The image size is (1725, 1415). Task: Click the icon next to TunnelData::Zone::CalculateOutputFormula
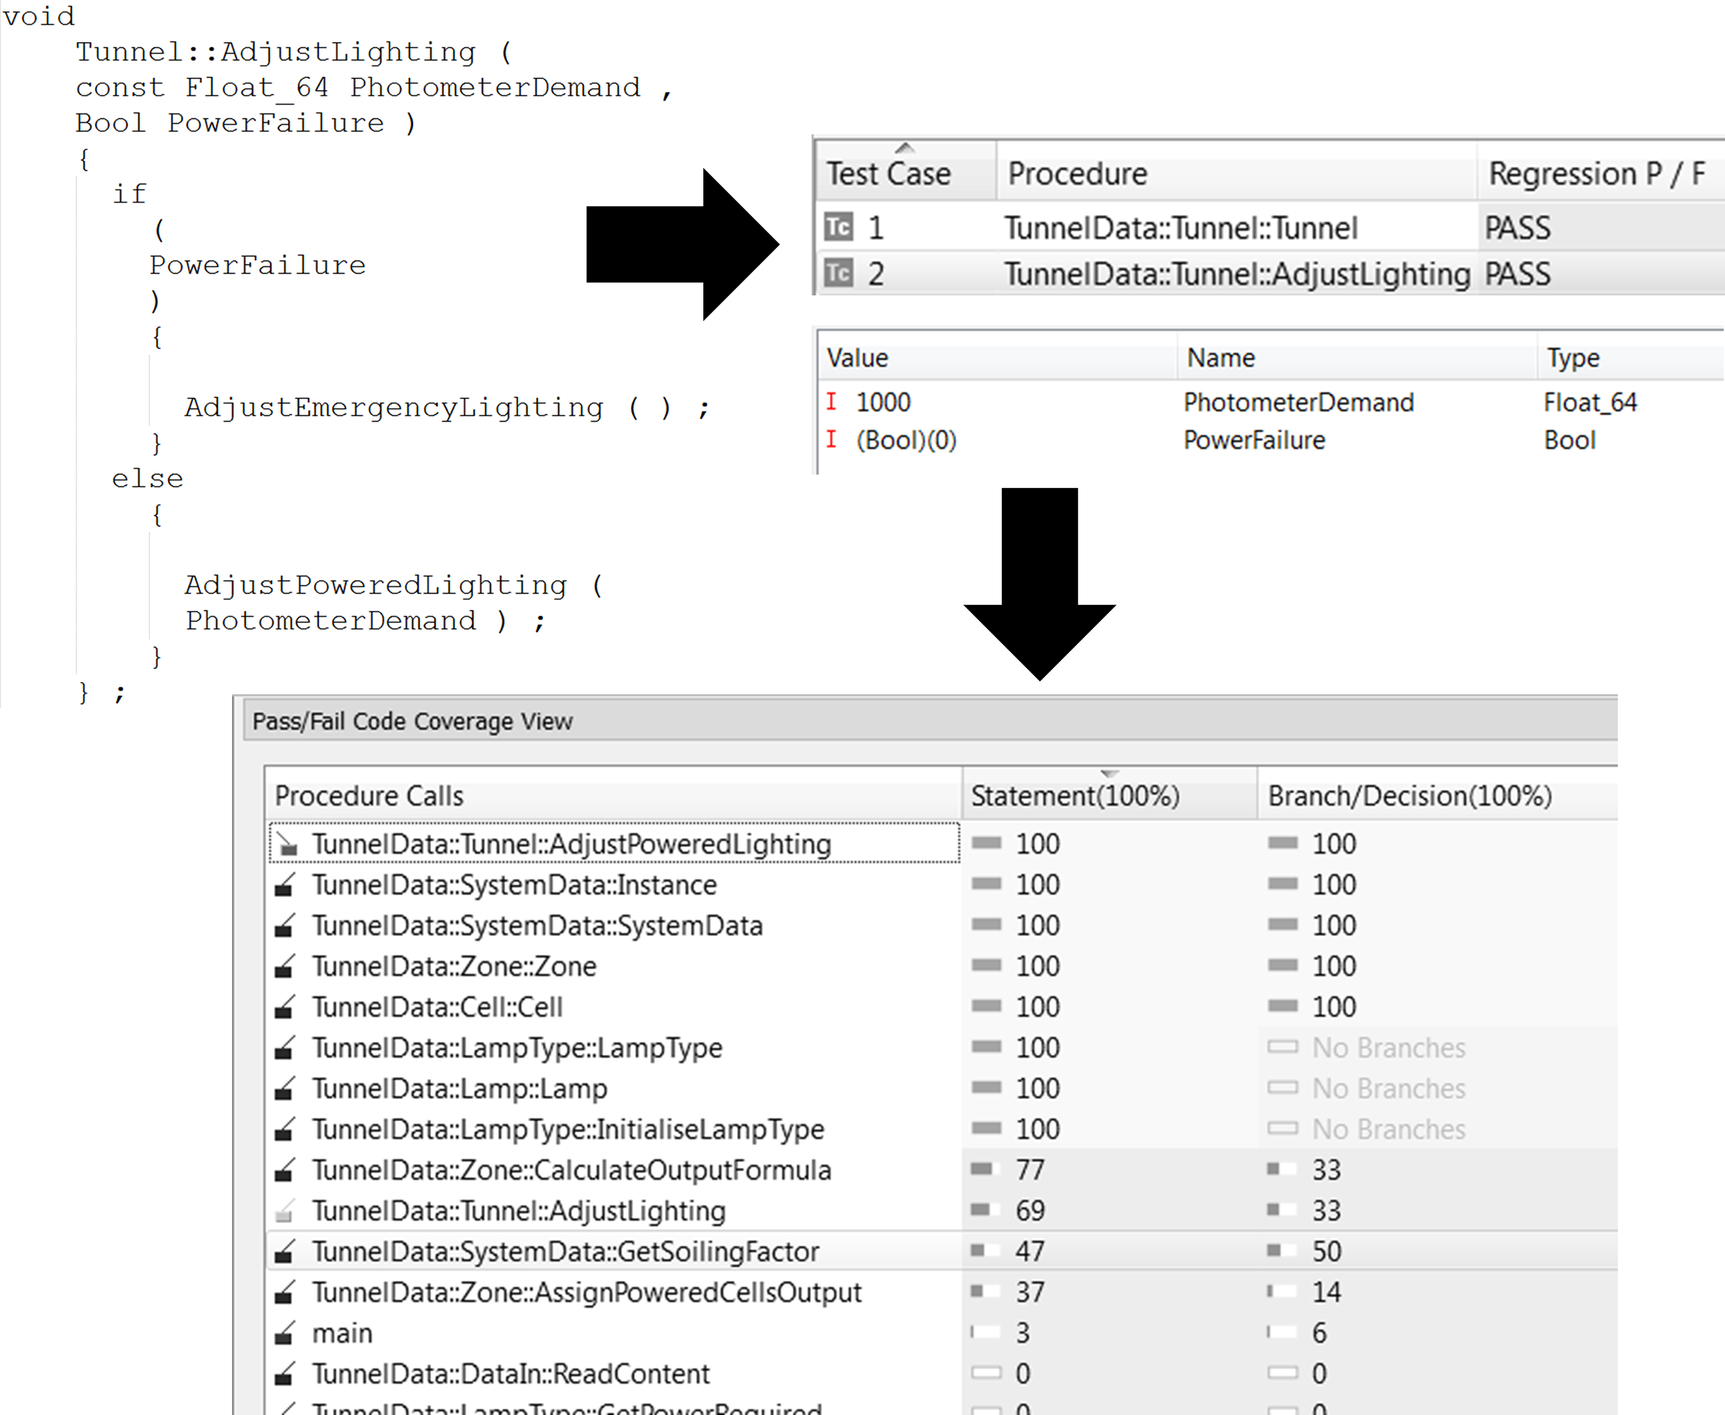pyautogui.click(x=286, y=1170)
